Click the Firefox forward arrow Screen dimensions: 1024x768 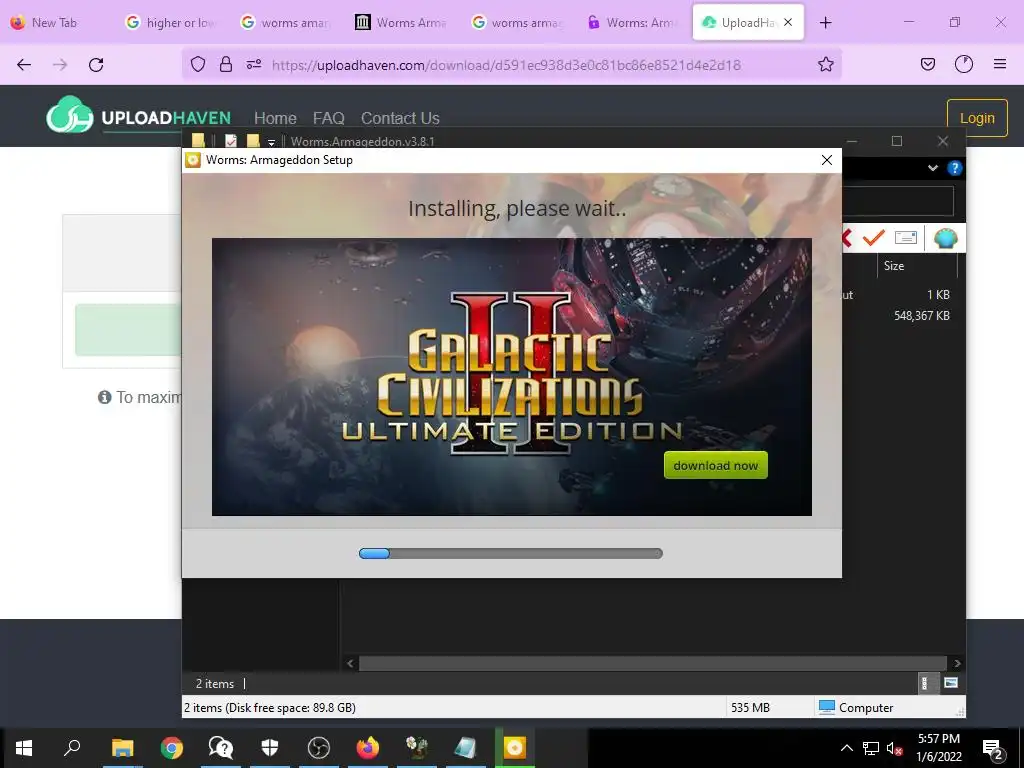point(60,65)
